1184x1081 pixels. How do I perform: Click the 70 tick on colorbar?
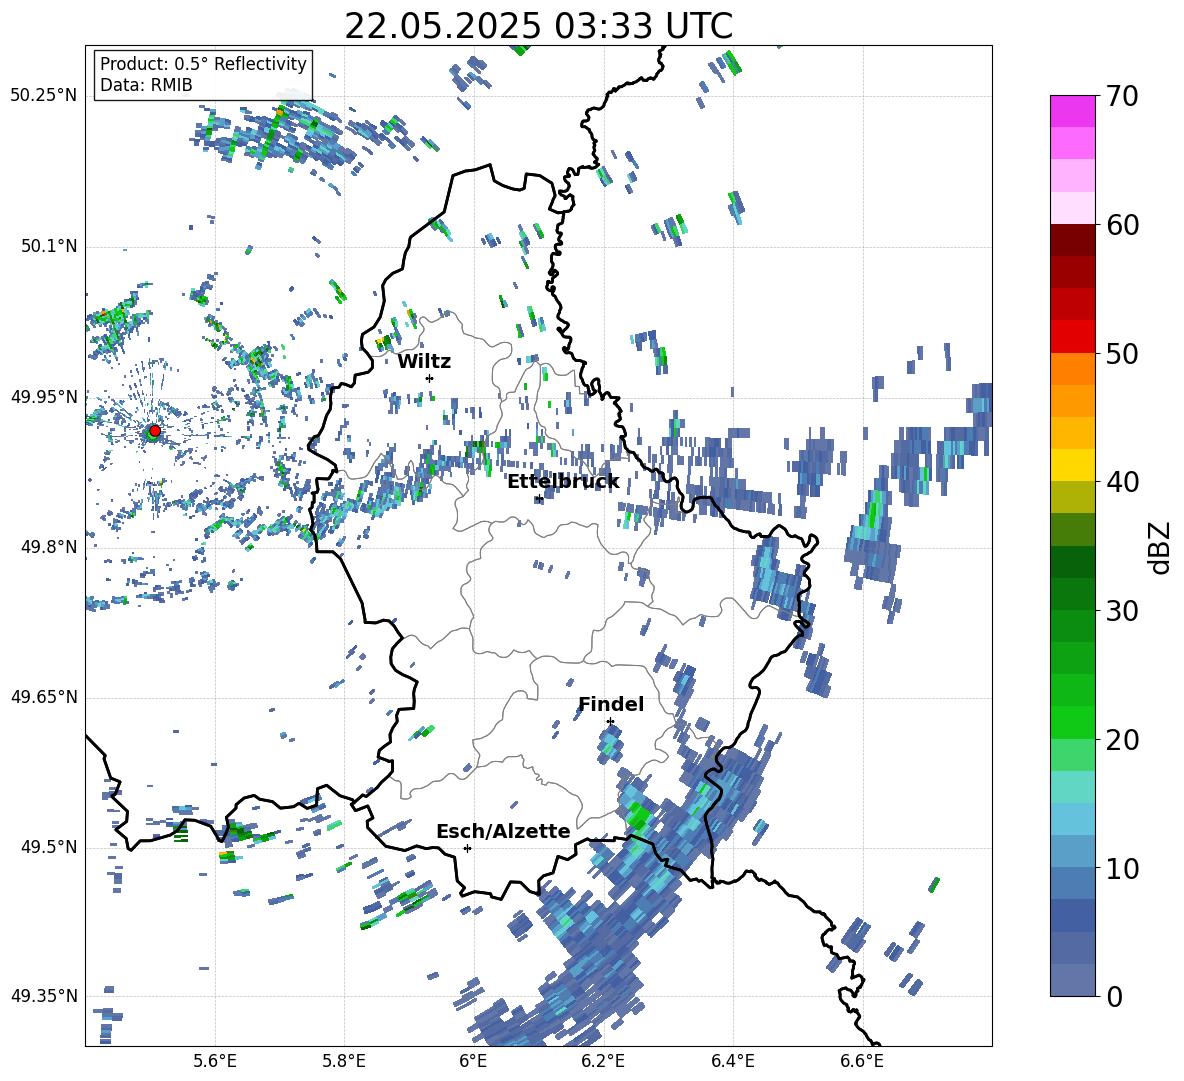tap(1122, 97)
